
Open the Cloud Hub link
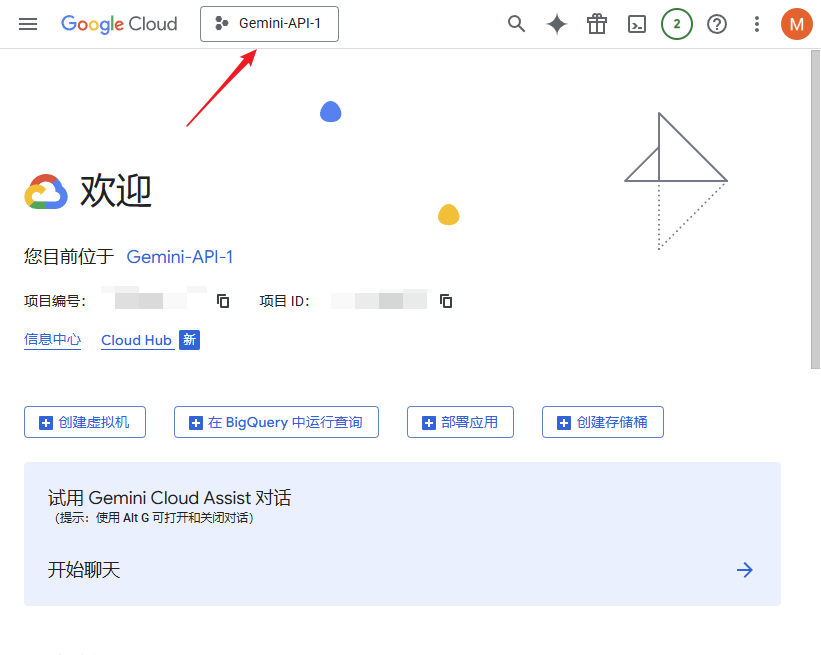pyautogui.click(x=136, y=340)
